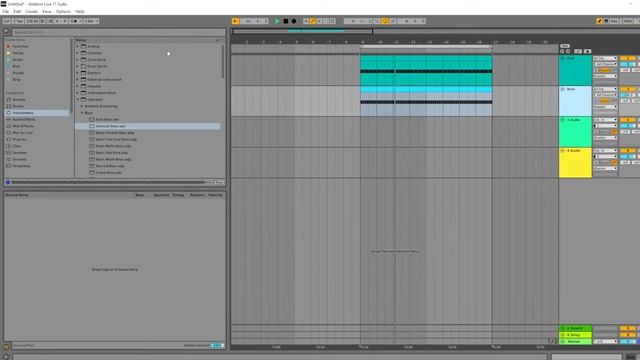This screenshot has width=640, height=360.
Task: Select the Master track header
Action: pyautogui.click(x=575, y=341)
